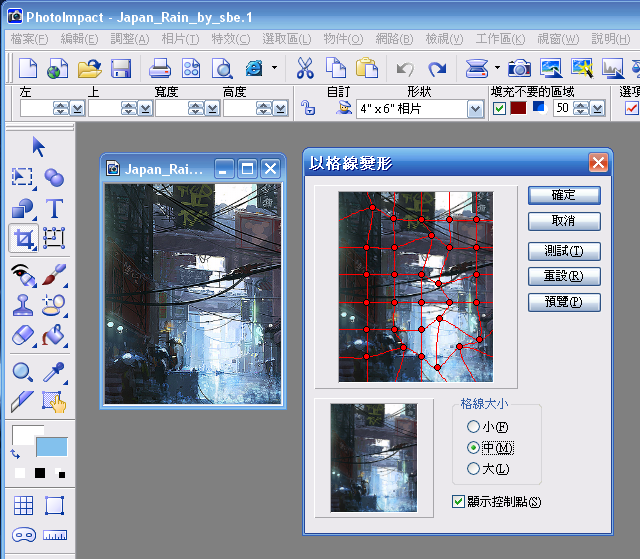Click the Digital camera icon
Screen dimensions: 640x559
tap(519, 68)
